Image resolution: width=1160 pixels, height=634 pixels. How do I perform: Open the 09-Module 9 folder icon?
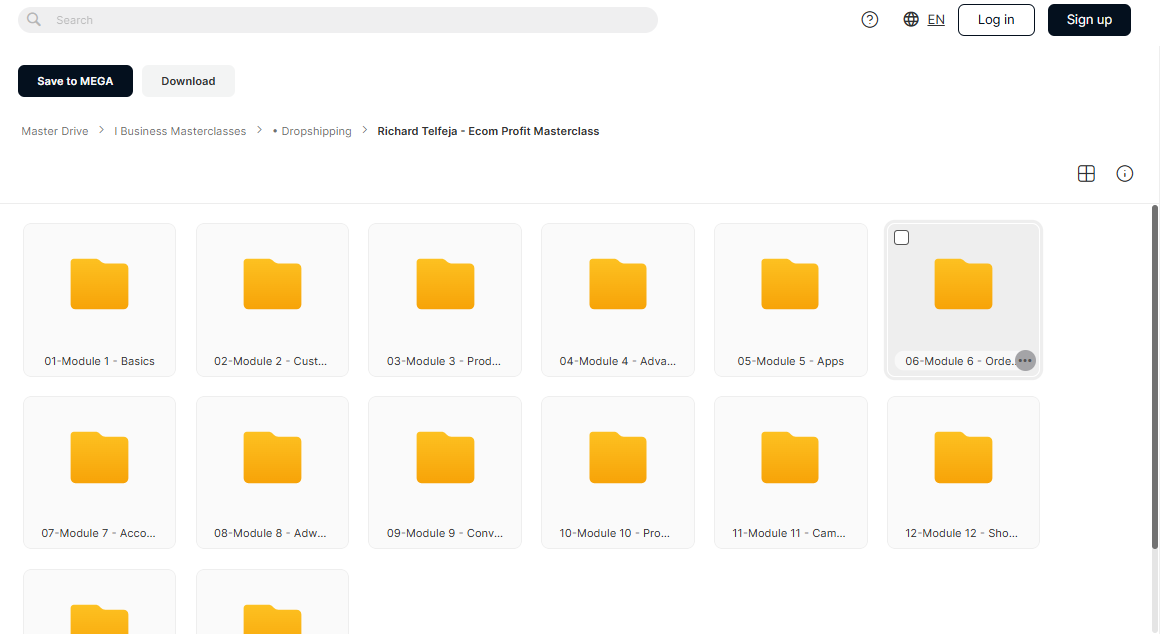445,457
